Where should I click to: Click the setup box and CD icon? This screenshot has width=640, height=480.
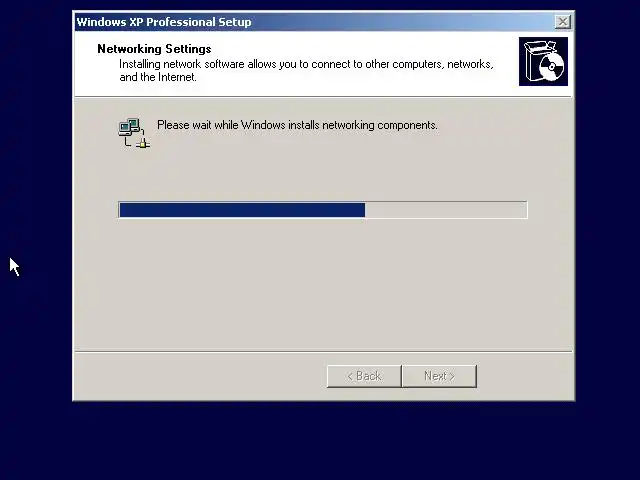(x=543, y=62)
